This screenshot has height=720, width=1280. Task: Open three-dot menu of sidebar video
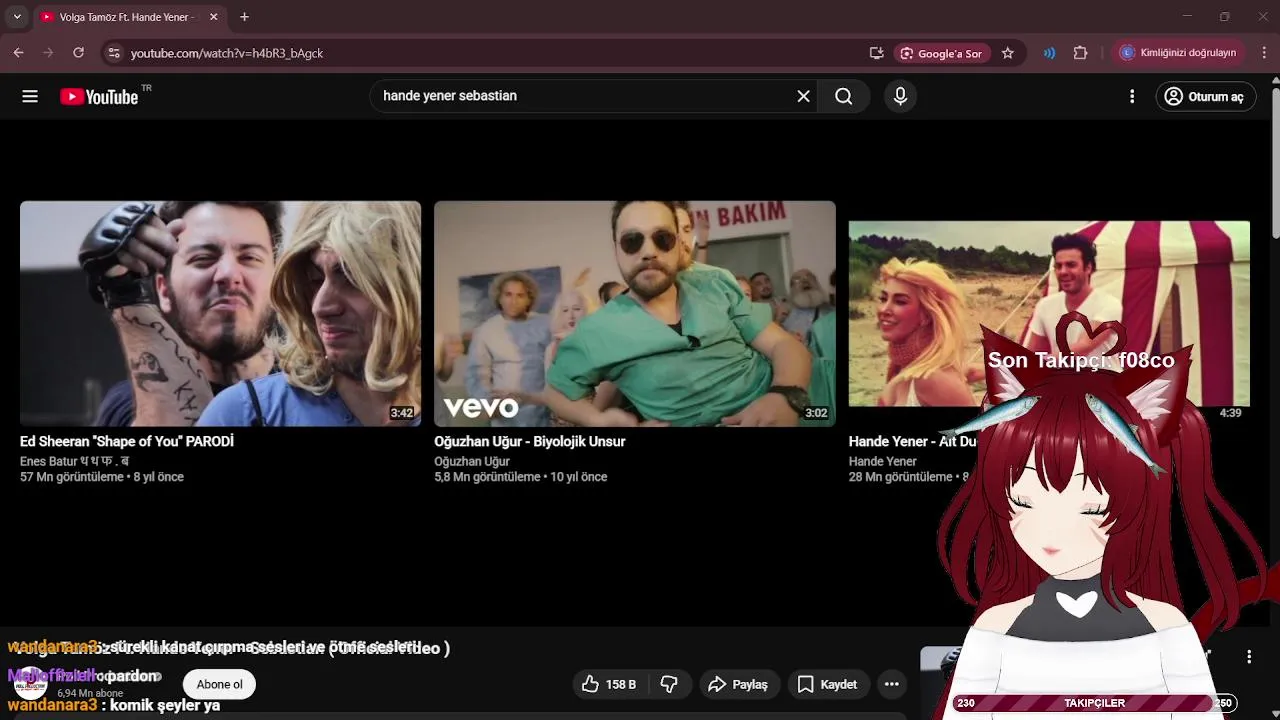[1249, 657]
